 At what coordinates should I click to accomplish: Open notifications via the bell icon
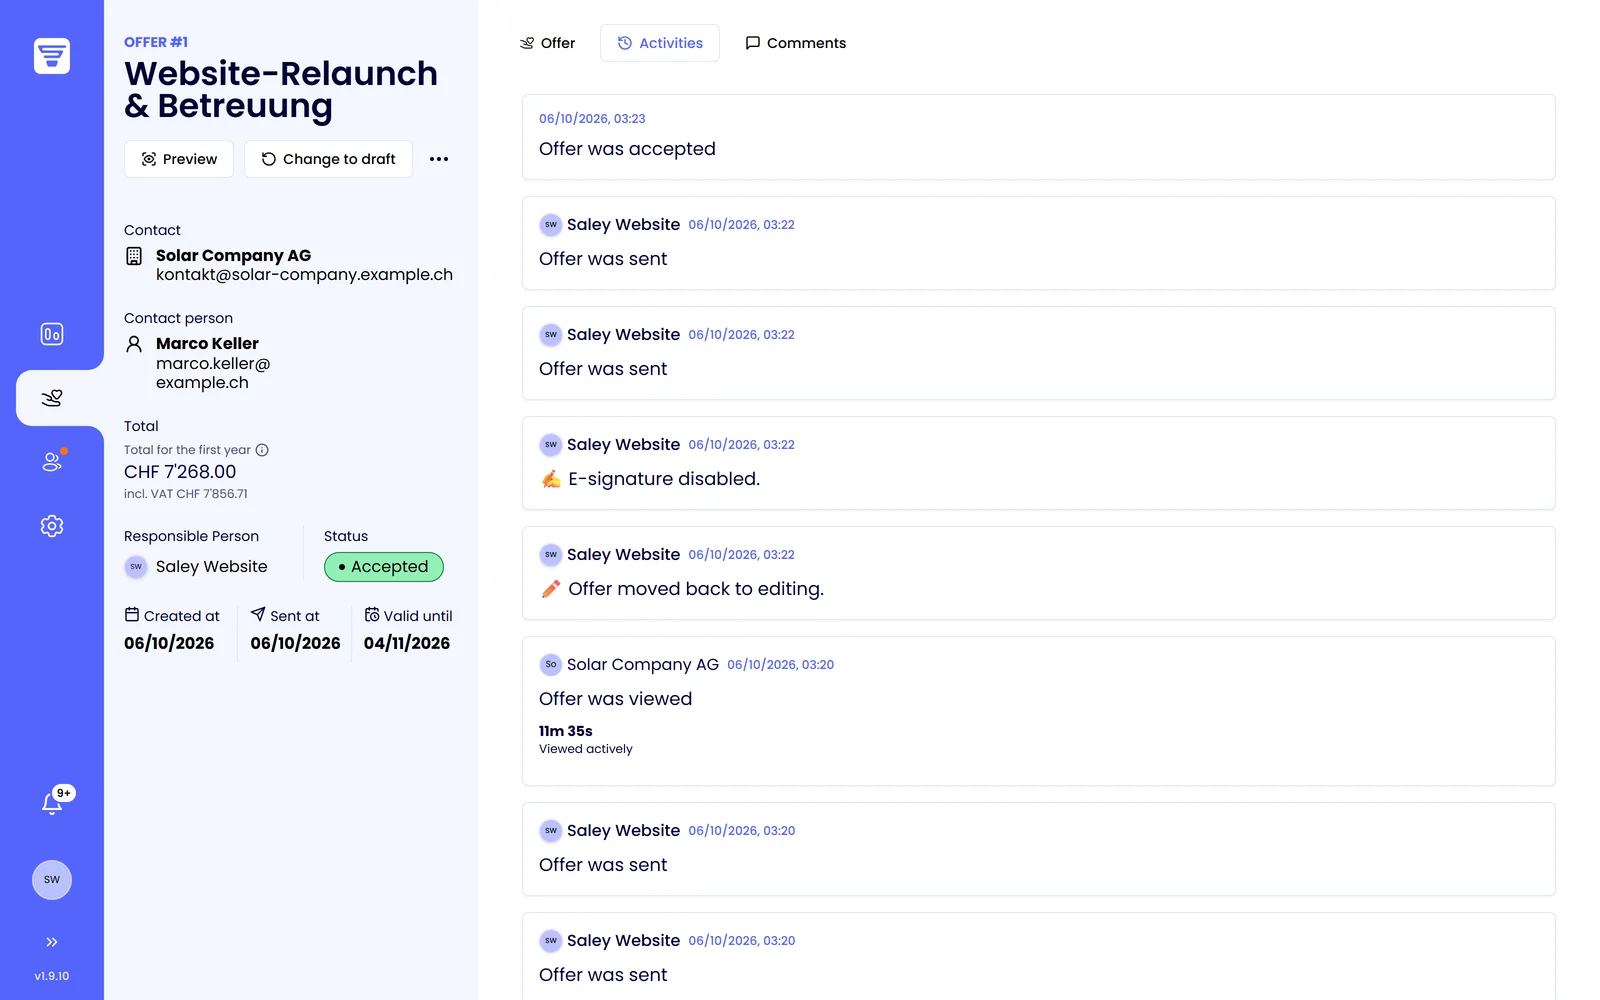click(52, 803)
